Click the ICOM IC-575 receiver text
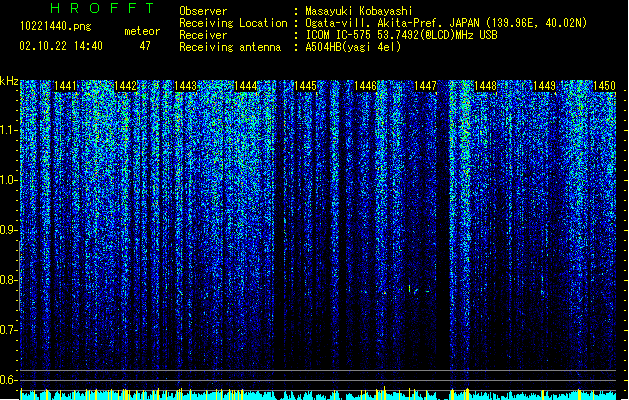The image size is (629, 400). 401,35
